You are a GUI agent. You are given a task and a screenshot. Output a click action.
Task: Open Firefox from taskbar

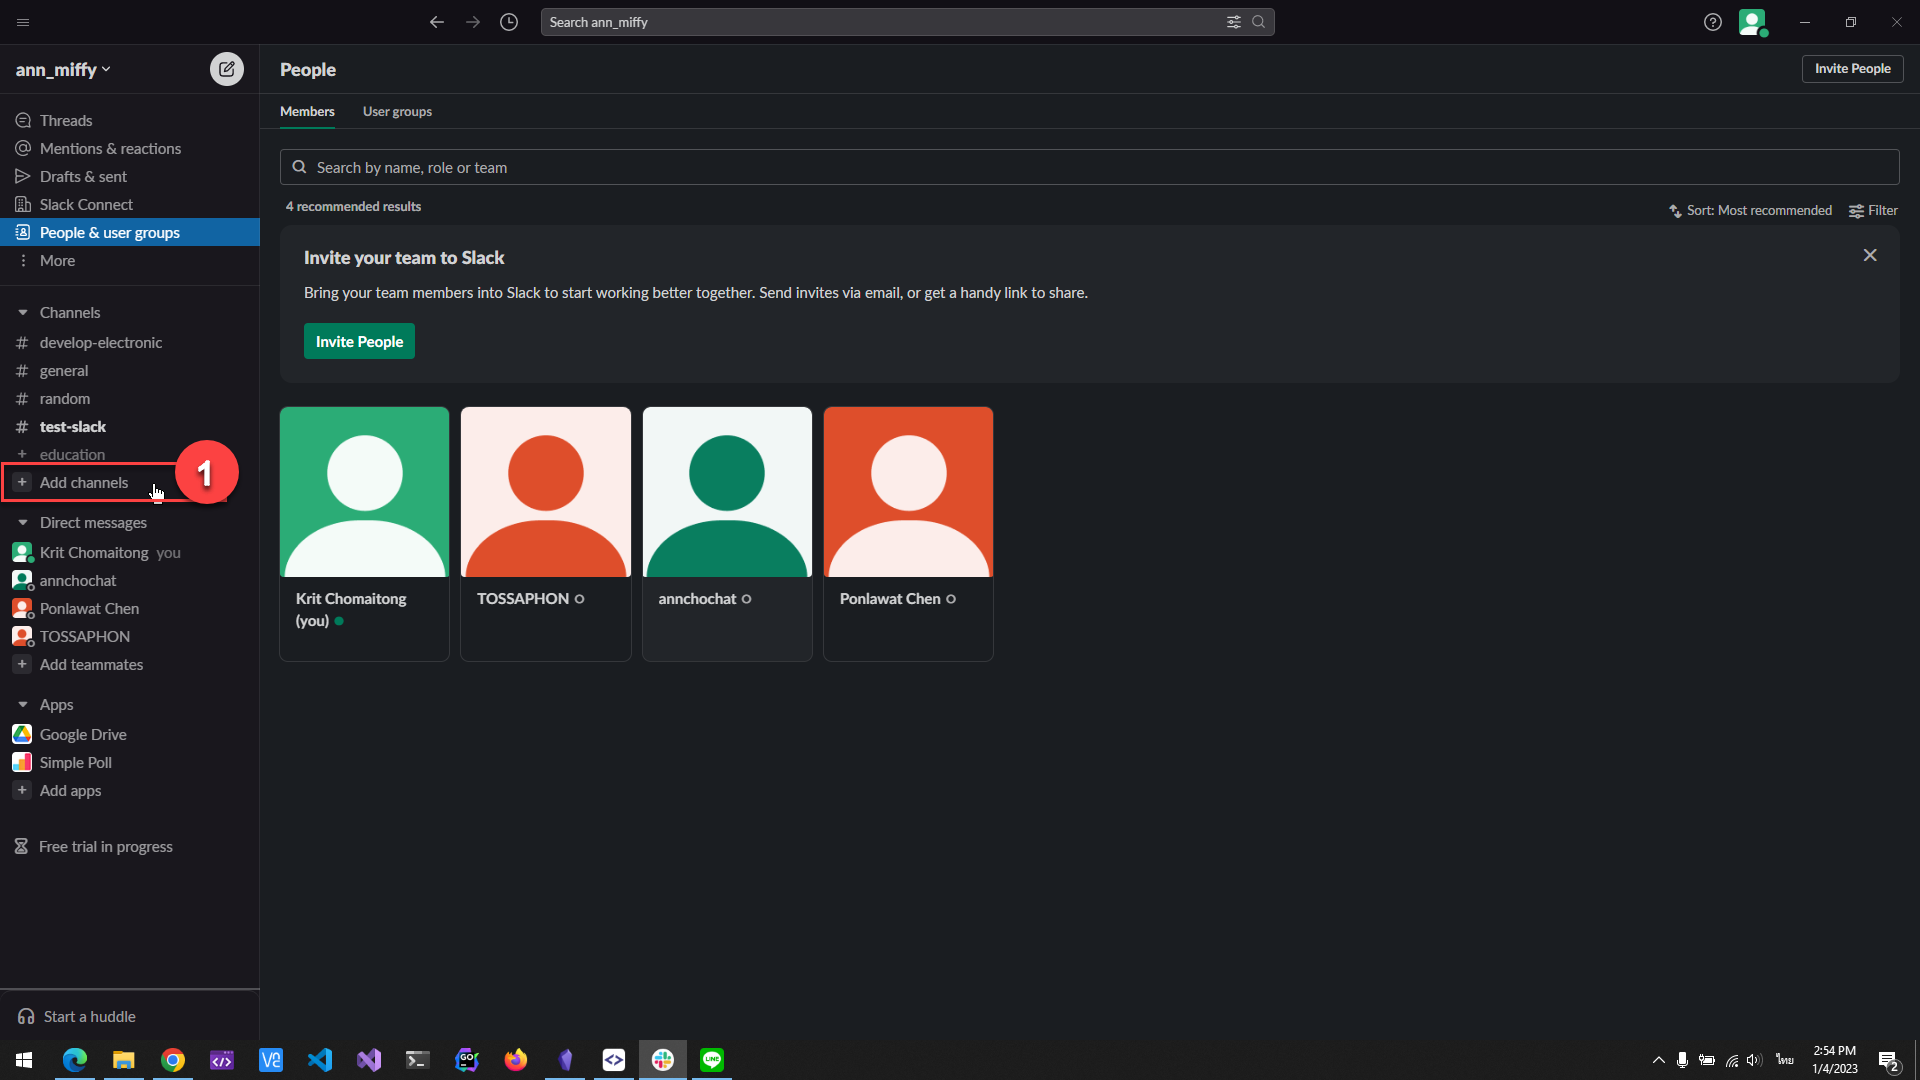[x=516, y=1059]
